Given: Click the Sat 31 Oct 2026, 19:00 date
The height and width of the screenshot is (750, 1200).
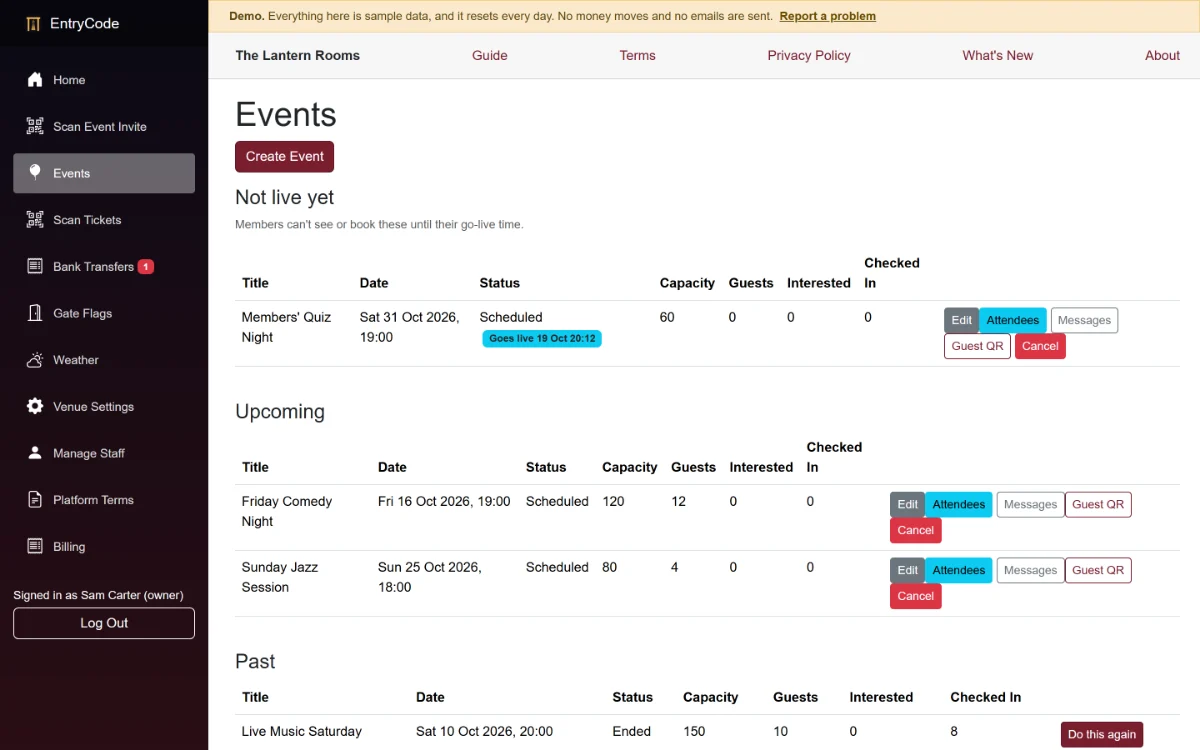Looking at the screenshot, I should tap(409, 327).
